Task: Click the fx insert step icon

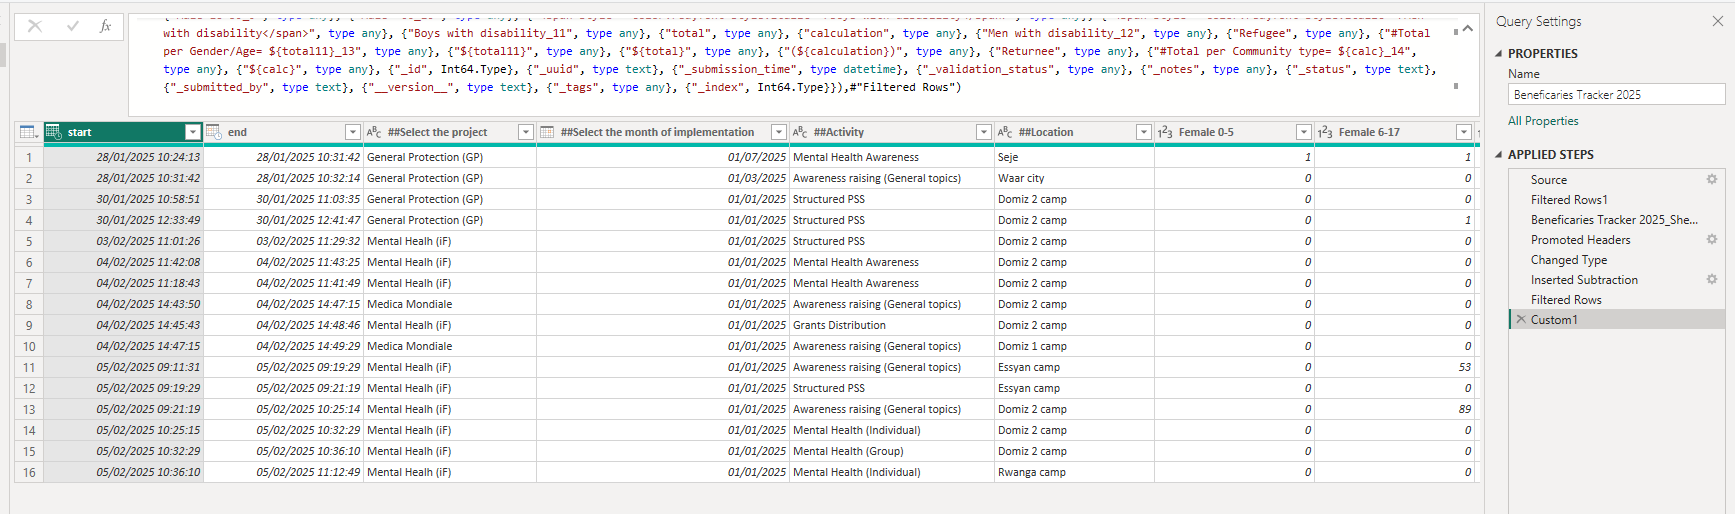Action: tap(105, 26)
